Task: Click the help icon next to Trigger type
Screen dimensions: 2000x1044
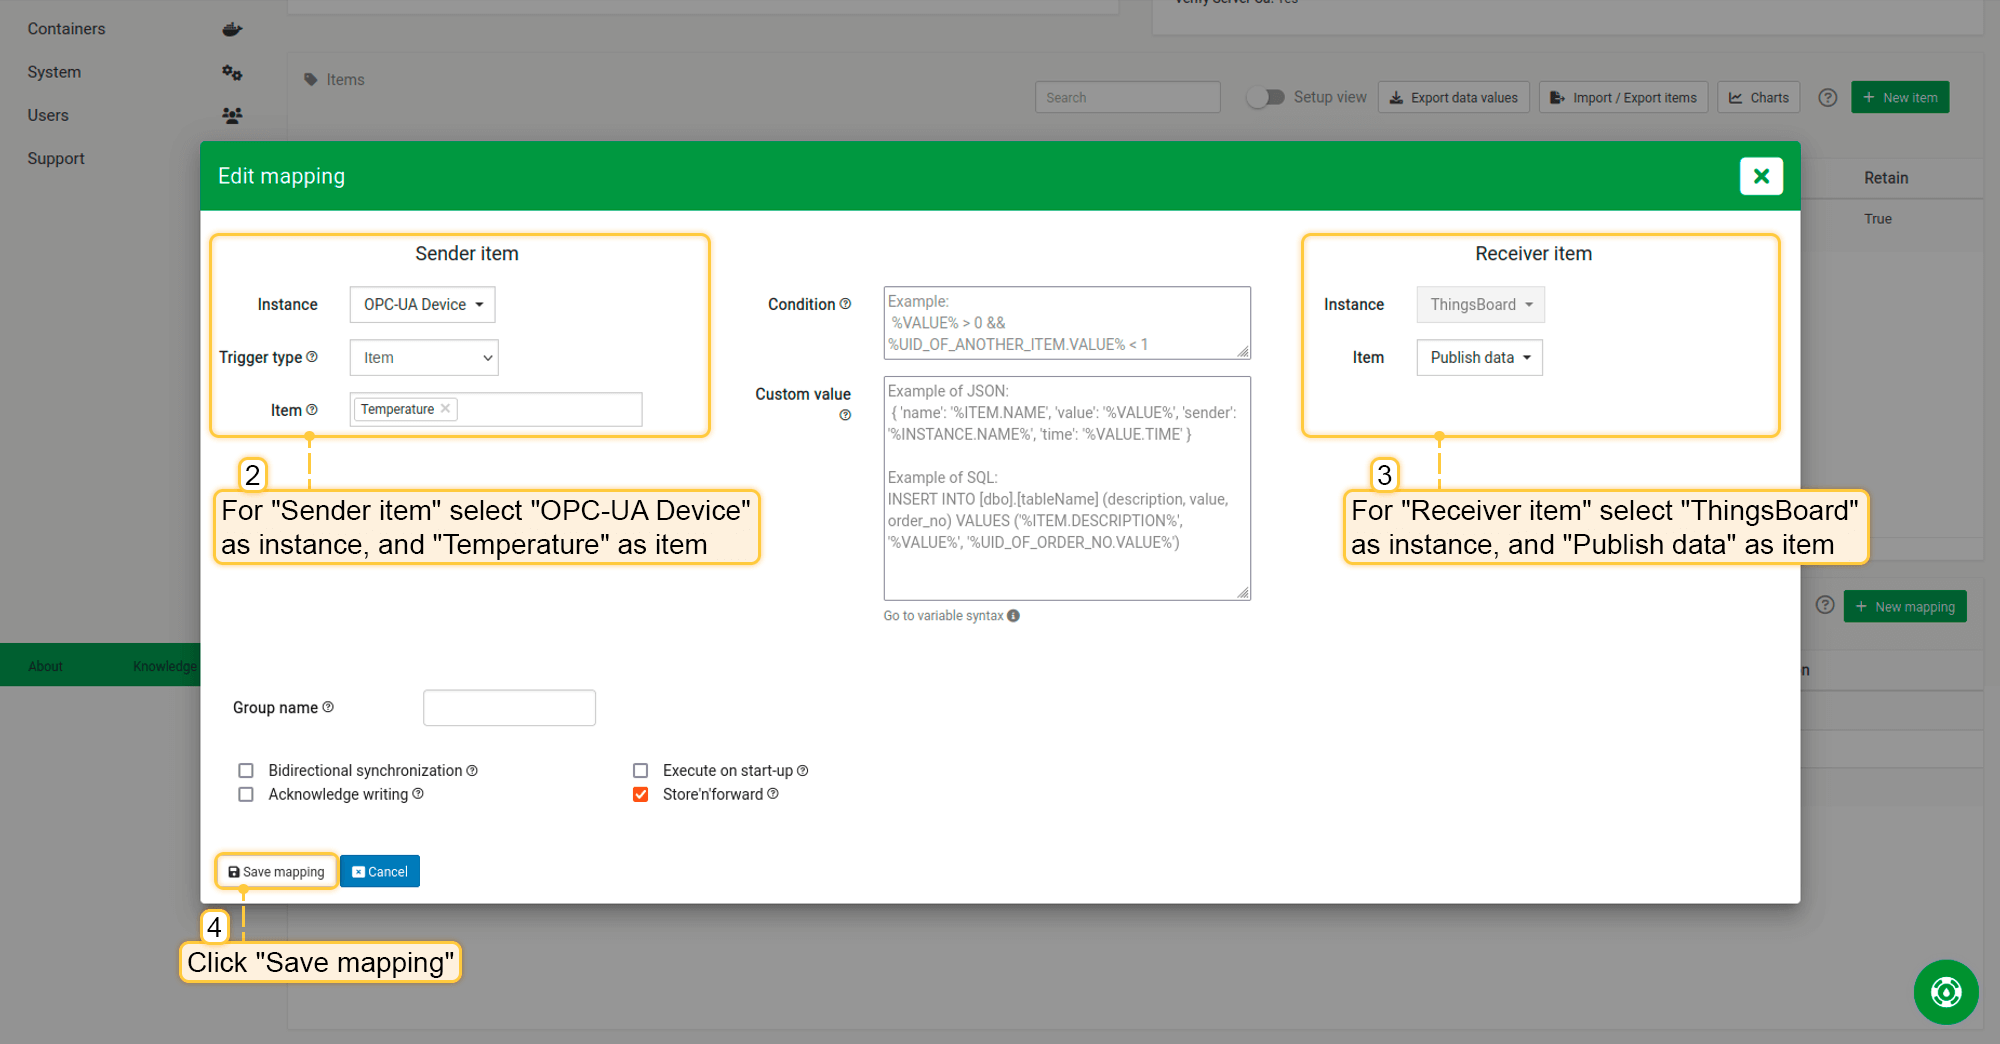Action: pyautogui.click(x=312, y=357)
